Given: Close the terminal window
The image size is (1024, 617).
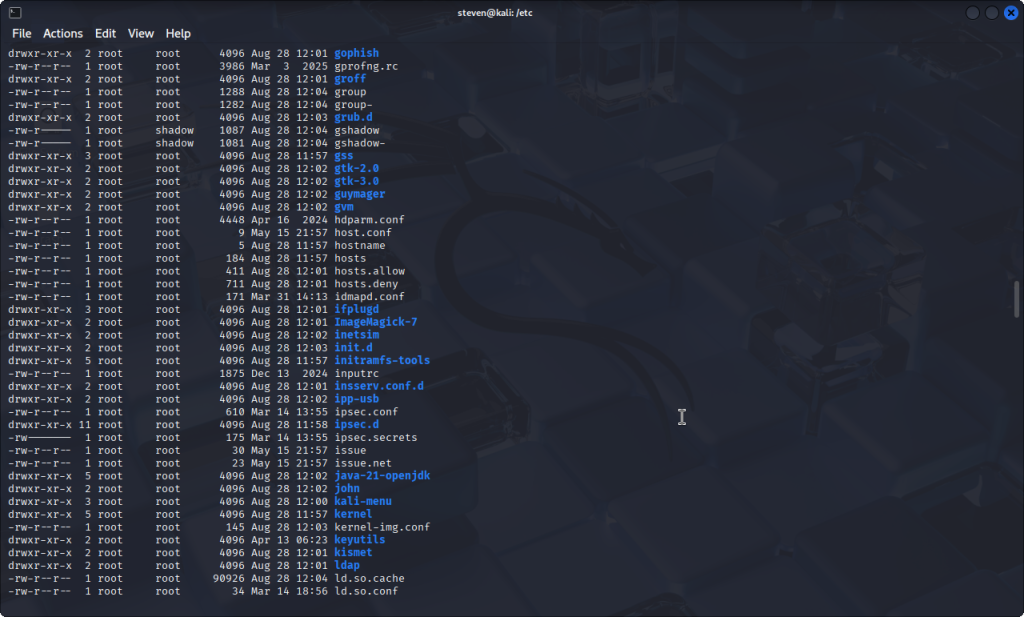Looking at the screenshot, I should (x=1009, y=12).
